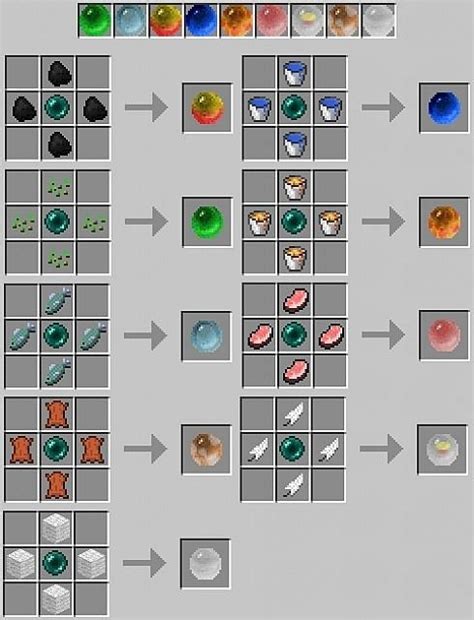Screen dimensions: 474x620
Task: Click the pink pearl in top strip
Action: pyautogui.click(x=272, y=21)
